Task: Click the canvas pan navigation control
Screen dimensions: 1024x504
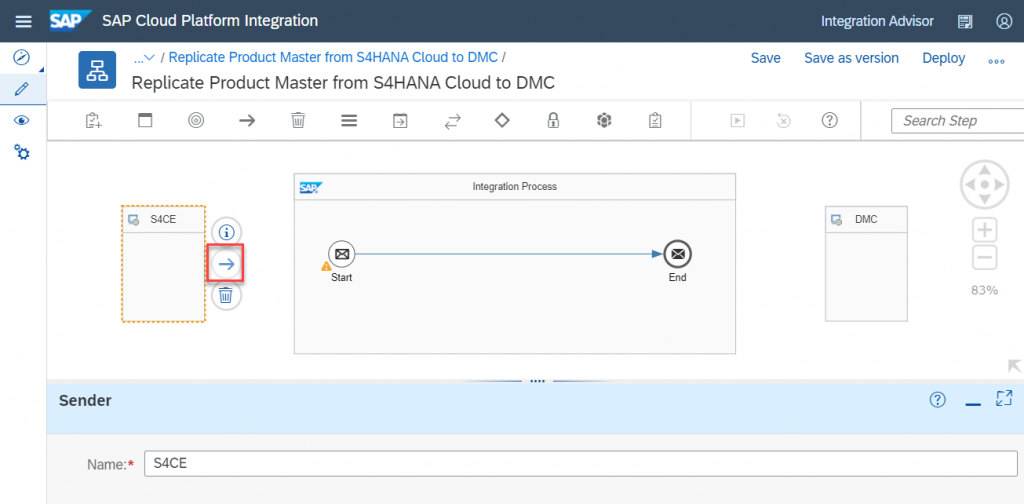Action: [985, 185]
